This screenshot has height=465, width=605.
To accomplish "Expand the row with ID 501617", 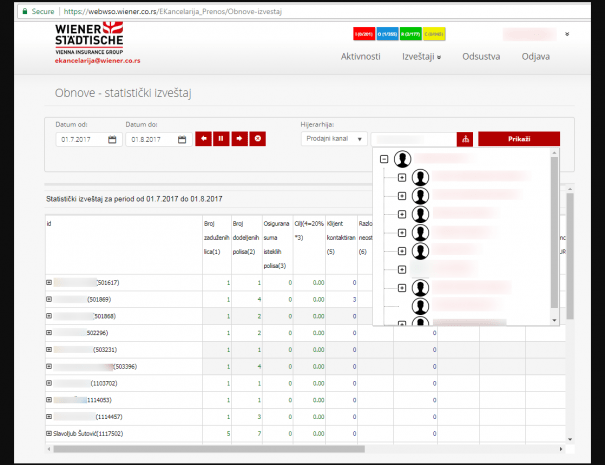I will point(49,283).
